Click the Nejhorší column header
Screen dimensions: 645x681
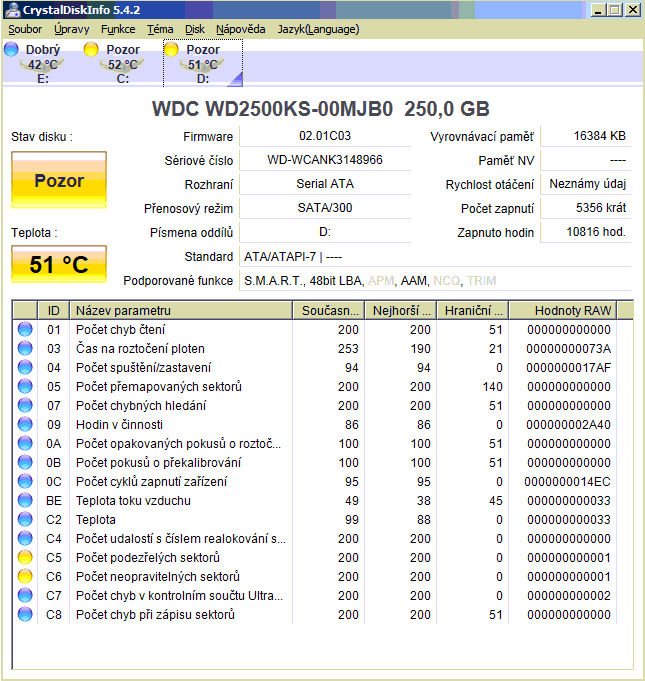coord(401,311)
